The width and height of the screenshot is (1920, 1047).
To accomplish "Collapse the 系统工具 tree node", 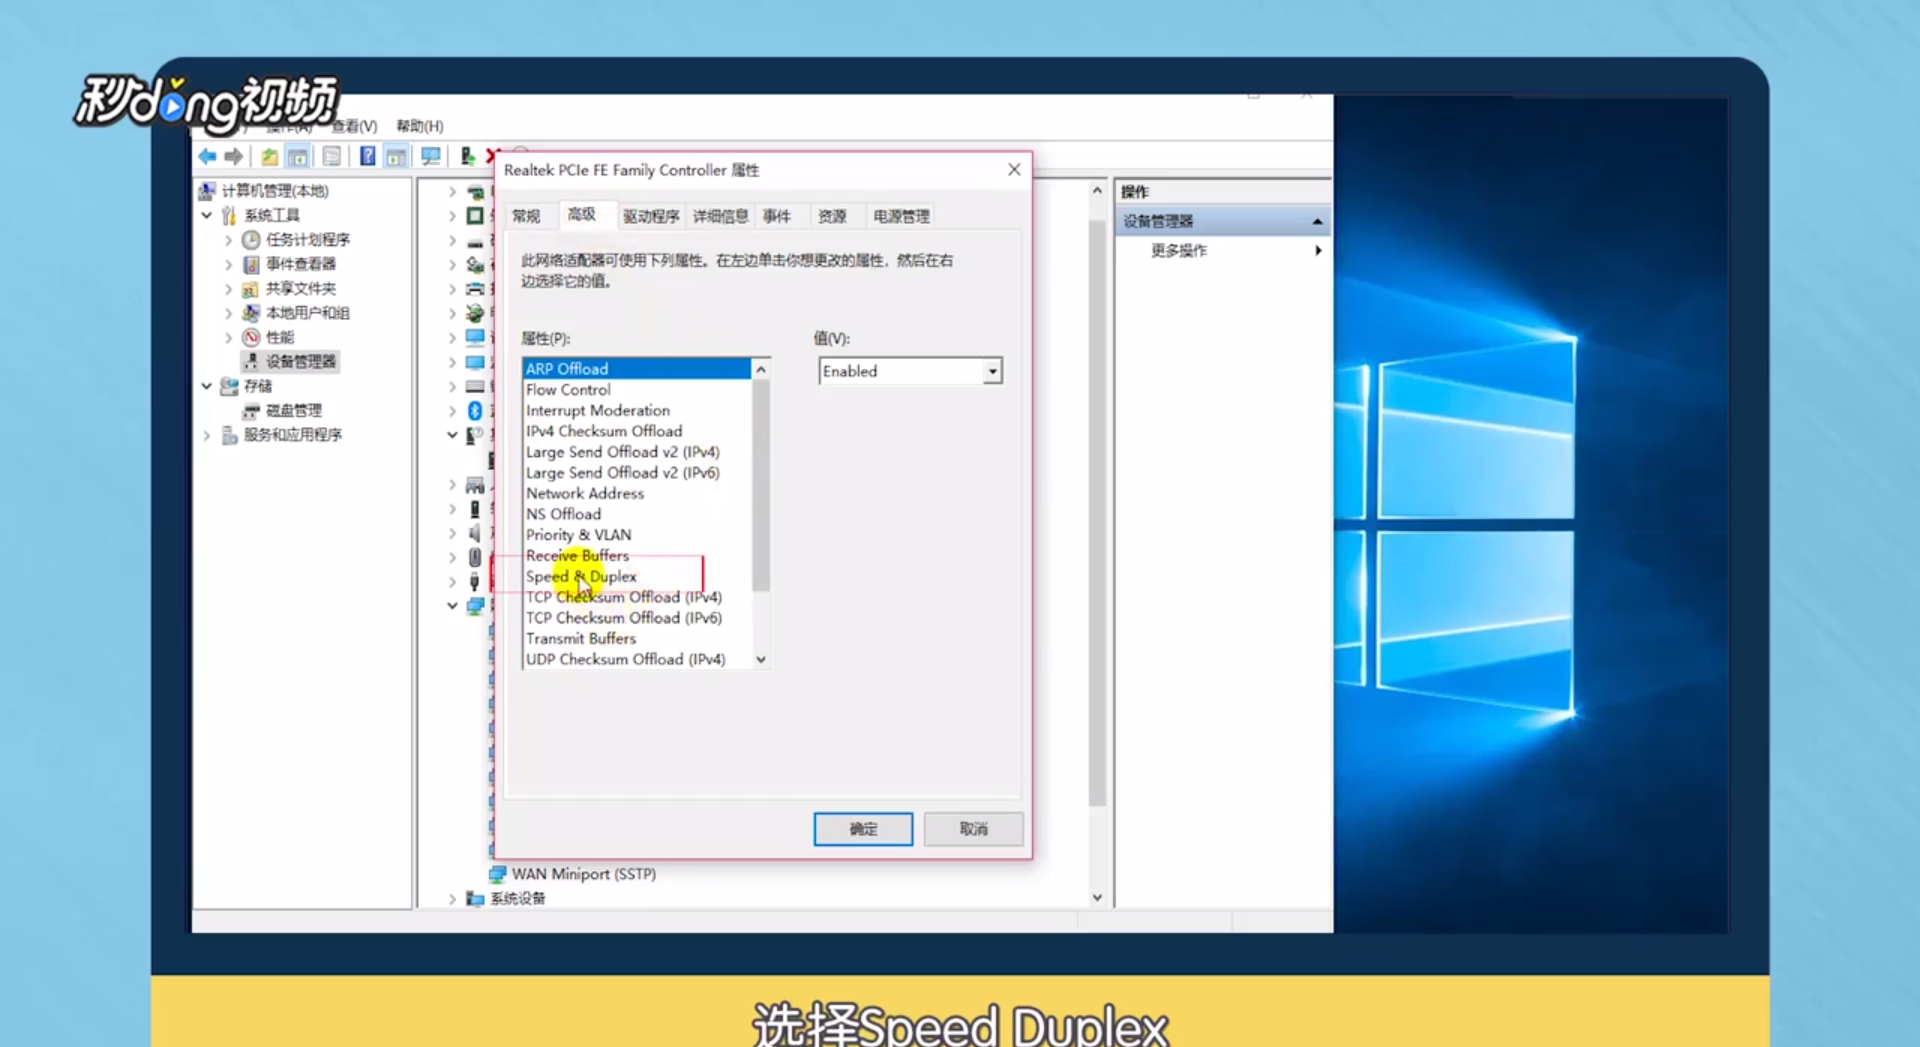I will click(x=207, y=215).
